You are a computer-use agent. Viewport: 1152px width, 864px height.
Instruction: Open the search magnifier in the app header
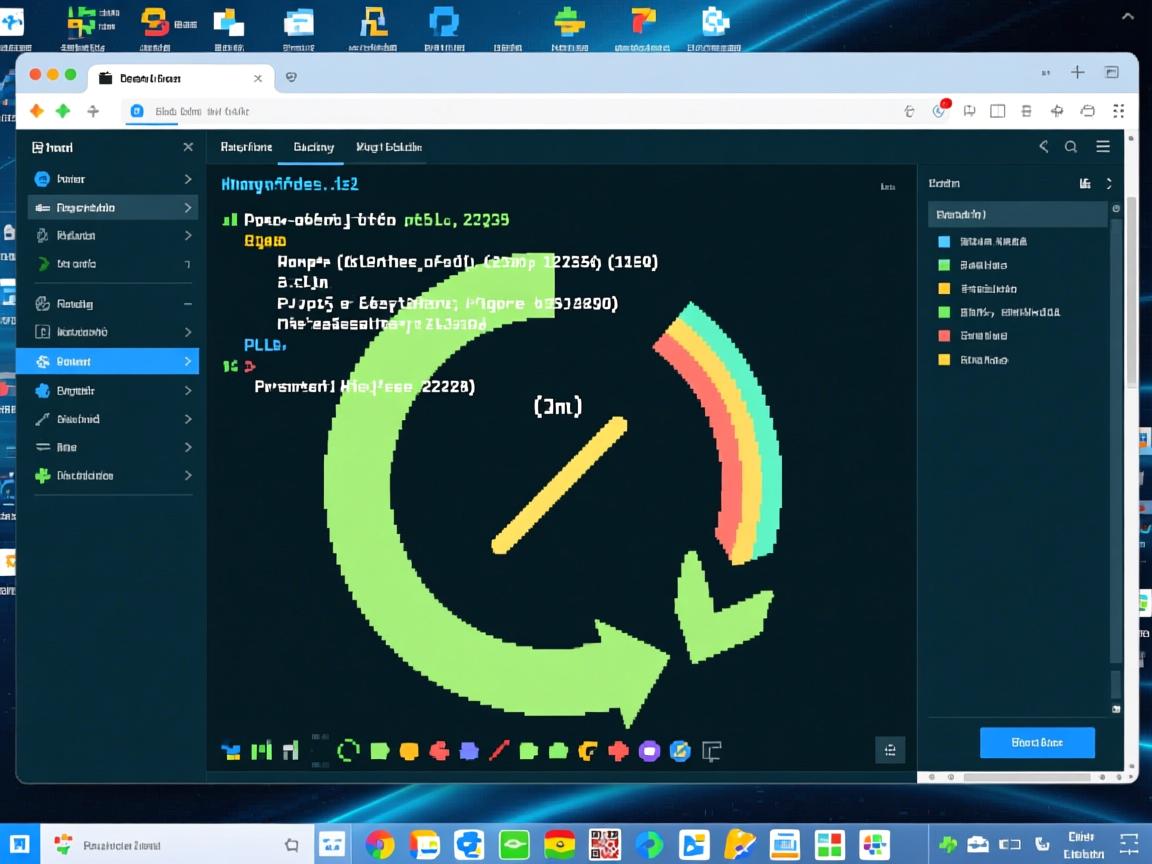coord(1071,147)
